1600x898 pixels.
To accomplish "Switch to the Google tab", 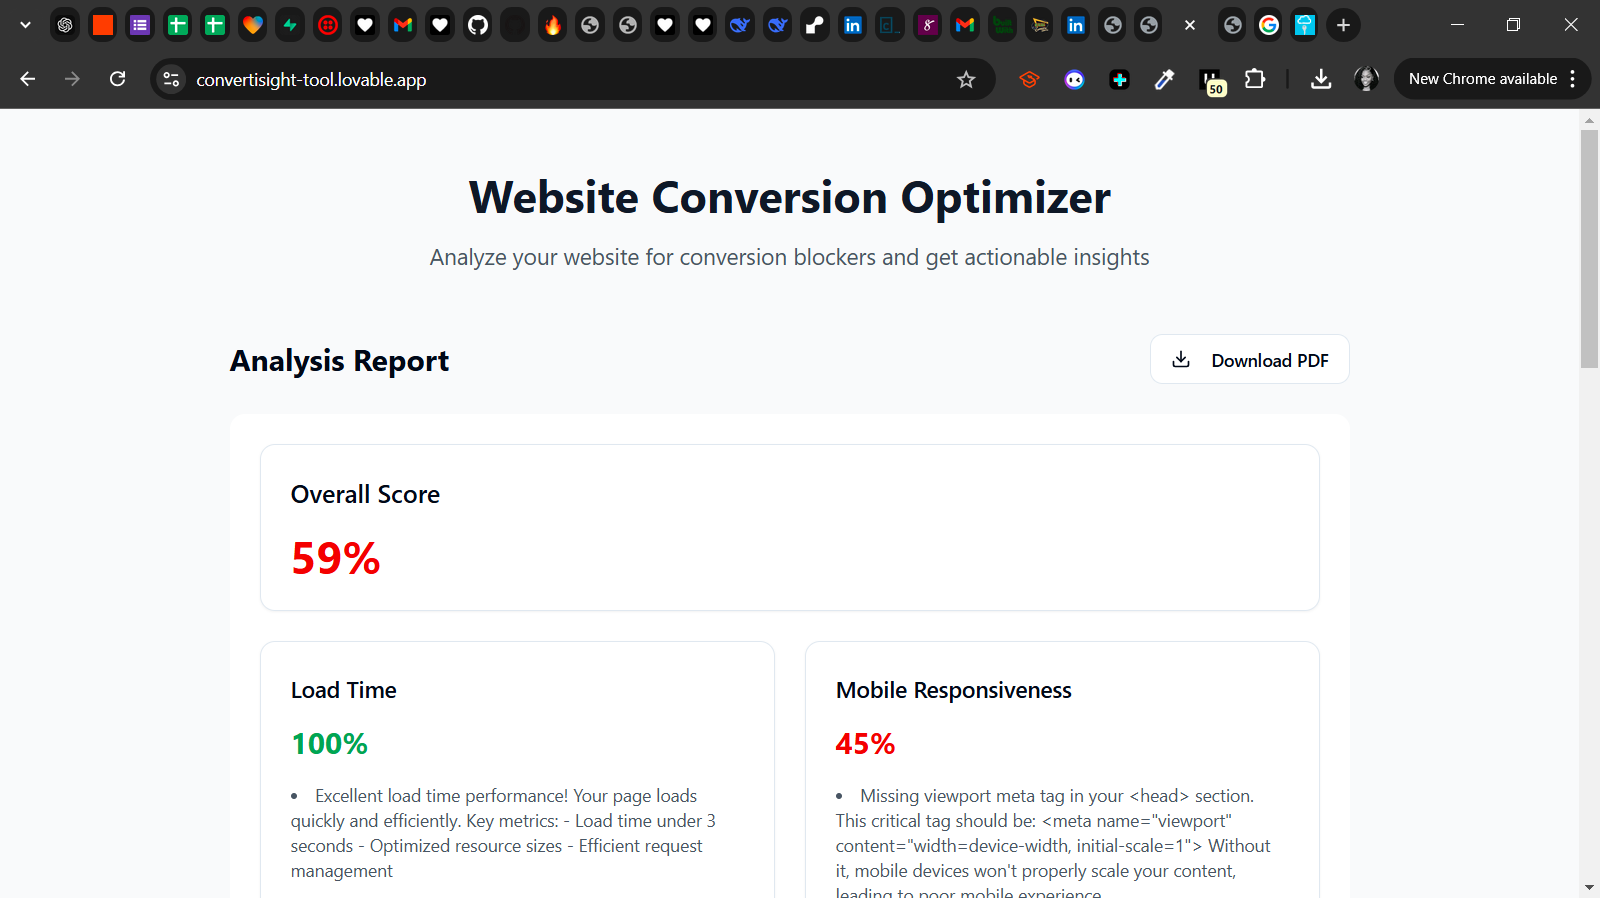I will tap(1269, 25).
